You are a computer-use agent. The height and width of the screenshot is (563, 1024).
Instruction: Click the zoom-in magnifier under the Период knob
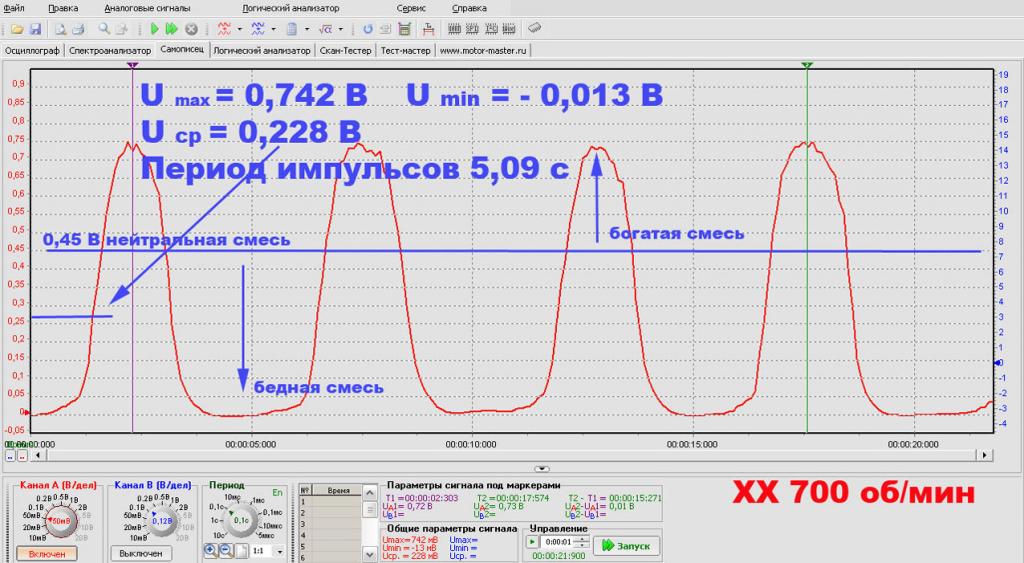point(211,550)
